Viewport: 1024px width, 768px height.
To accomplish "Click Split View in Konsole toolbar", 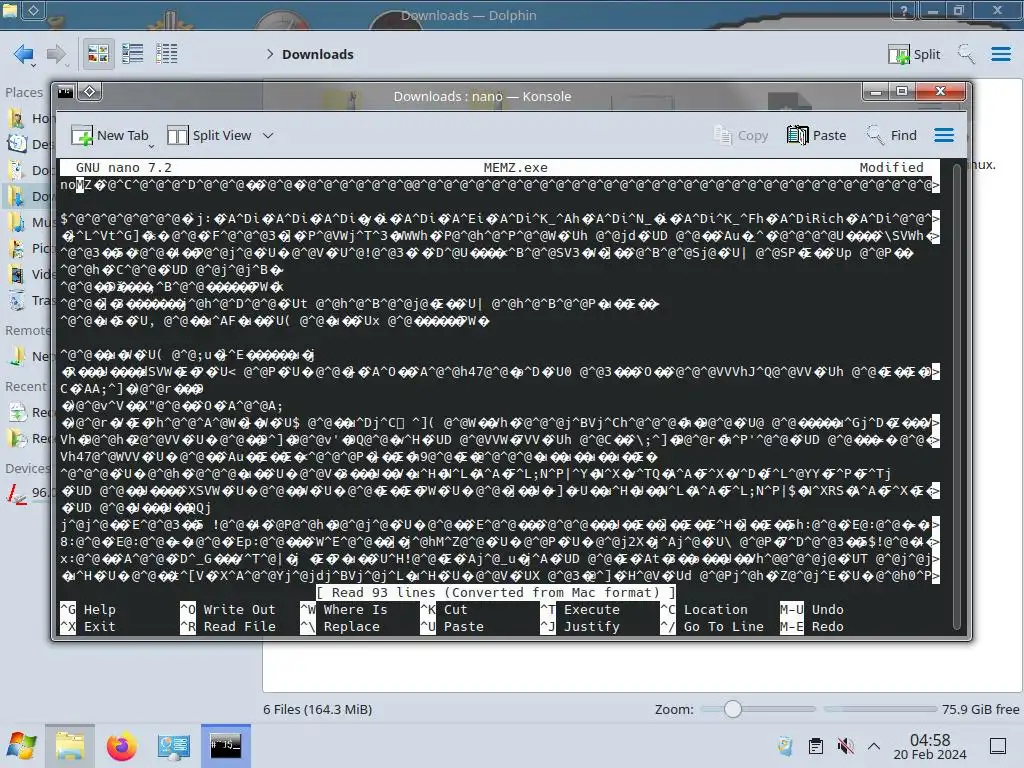I will [209, 135].
